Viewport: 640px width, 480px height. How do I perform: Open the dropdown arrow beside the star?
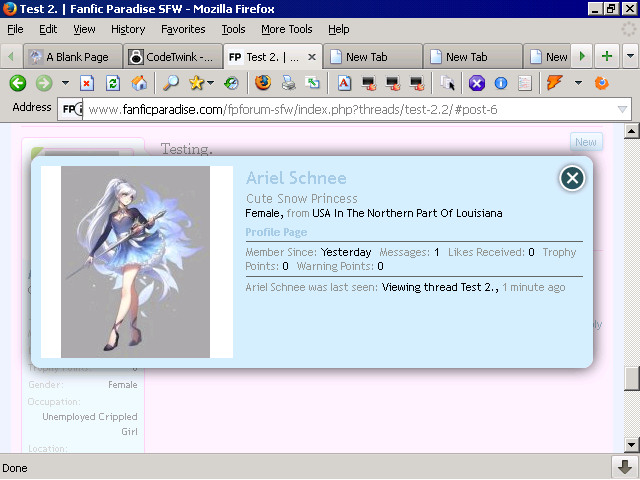point(211,83)
